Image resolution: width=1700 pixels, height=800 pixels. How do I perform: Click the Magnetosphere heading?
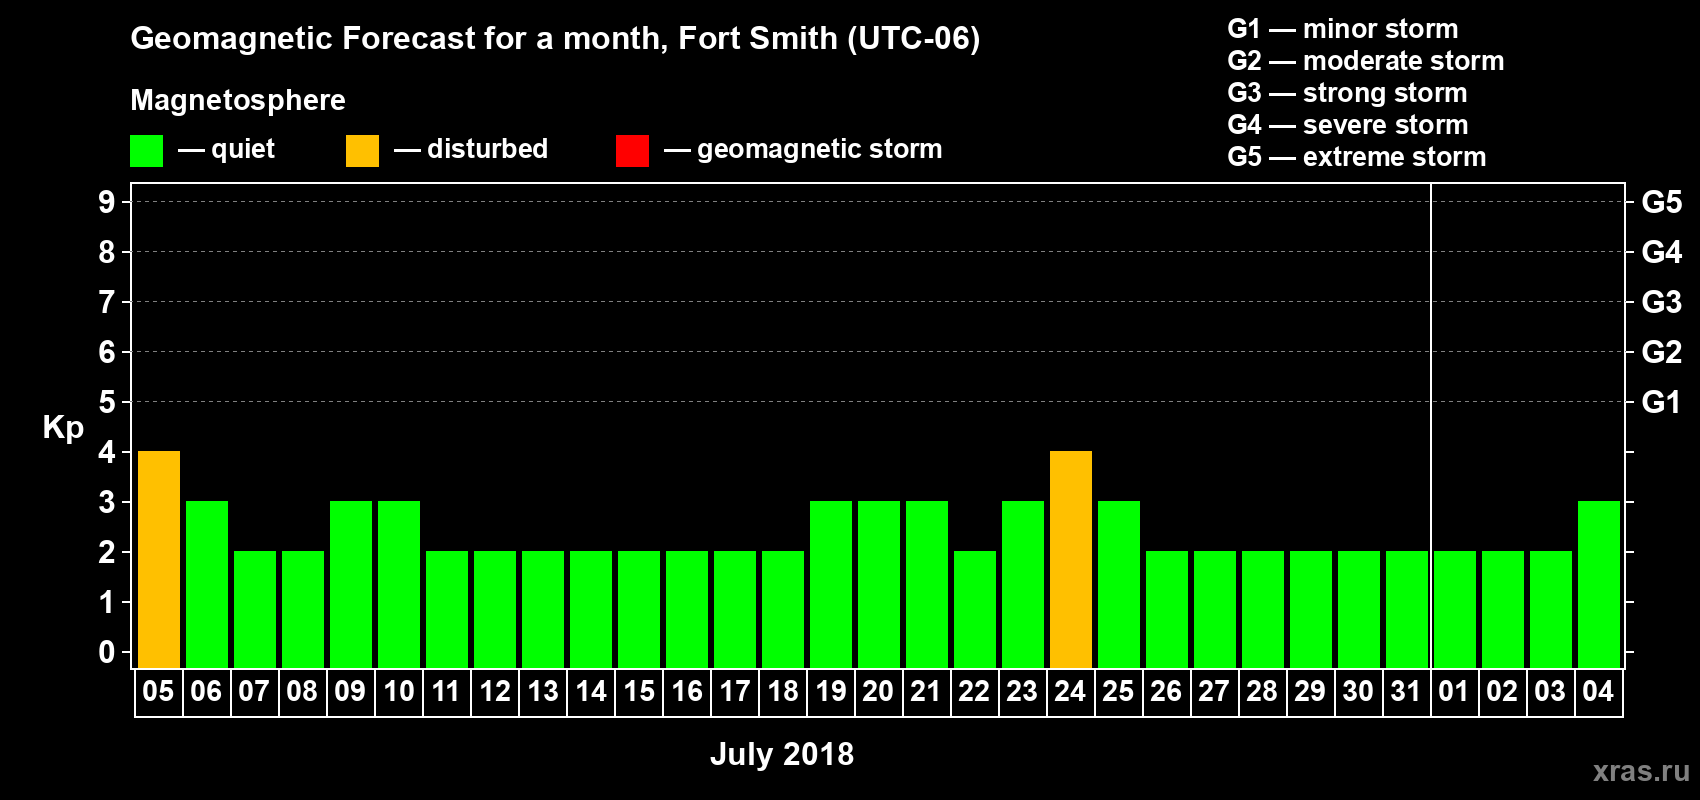click(238, 101)
